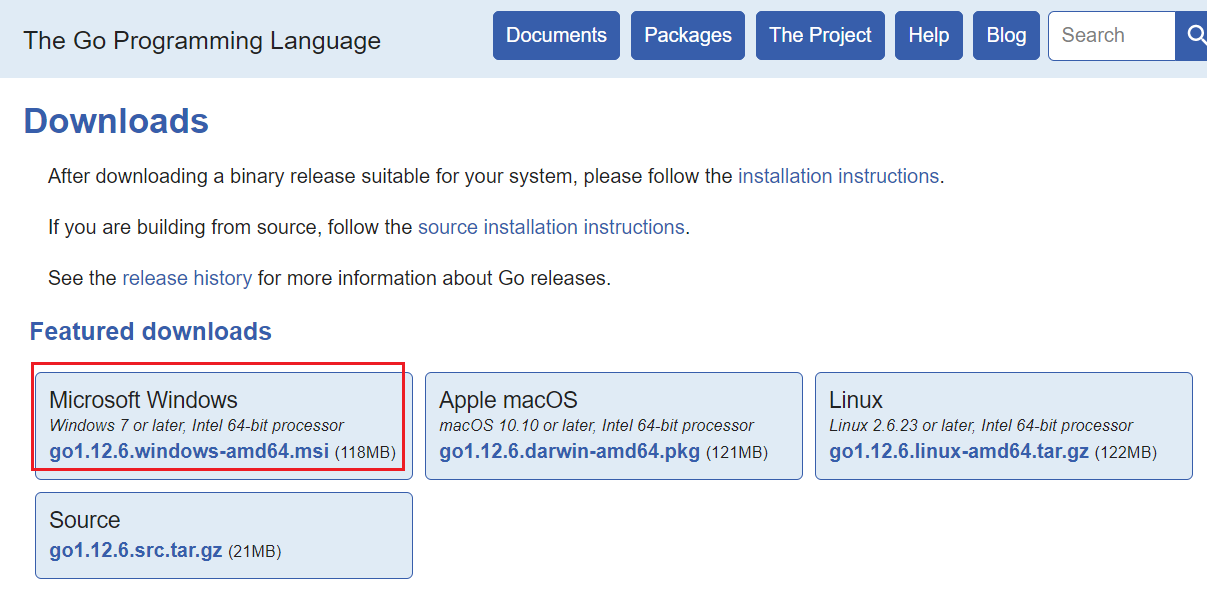This screenshot has width=1207, height=610.
Task: Open the installation instructions link
Action: [838, 176]
